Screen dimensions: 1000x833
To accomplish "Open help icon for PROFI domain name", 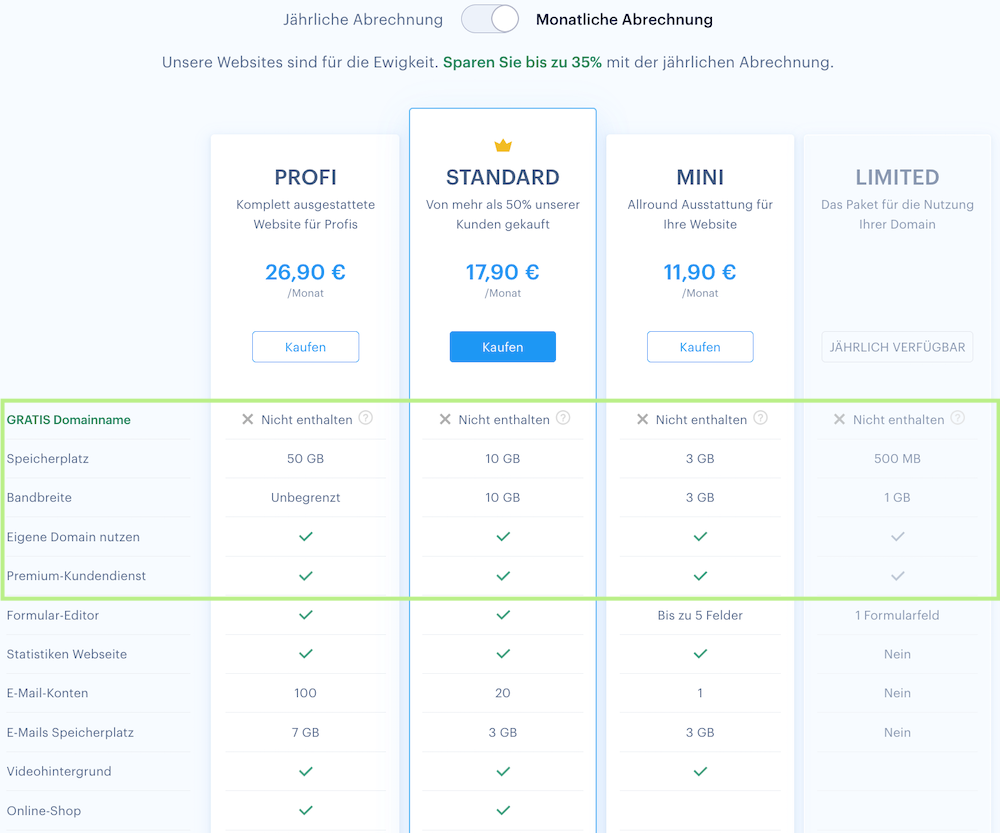I will point(365,418).
